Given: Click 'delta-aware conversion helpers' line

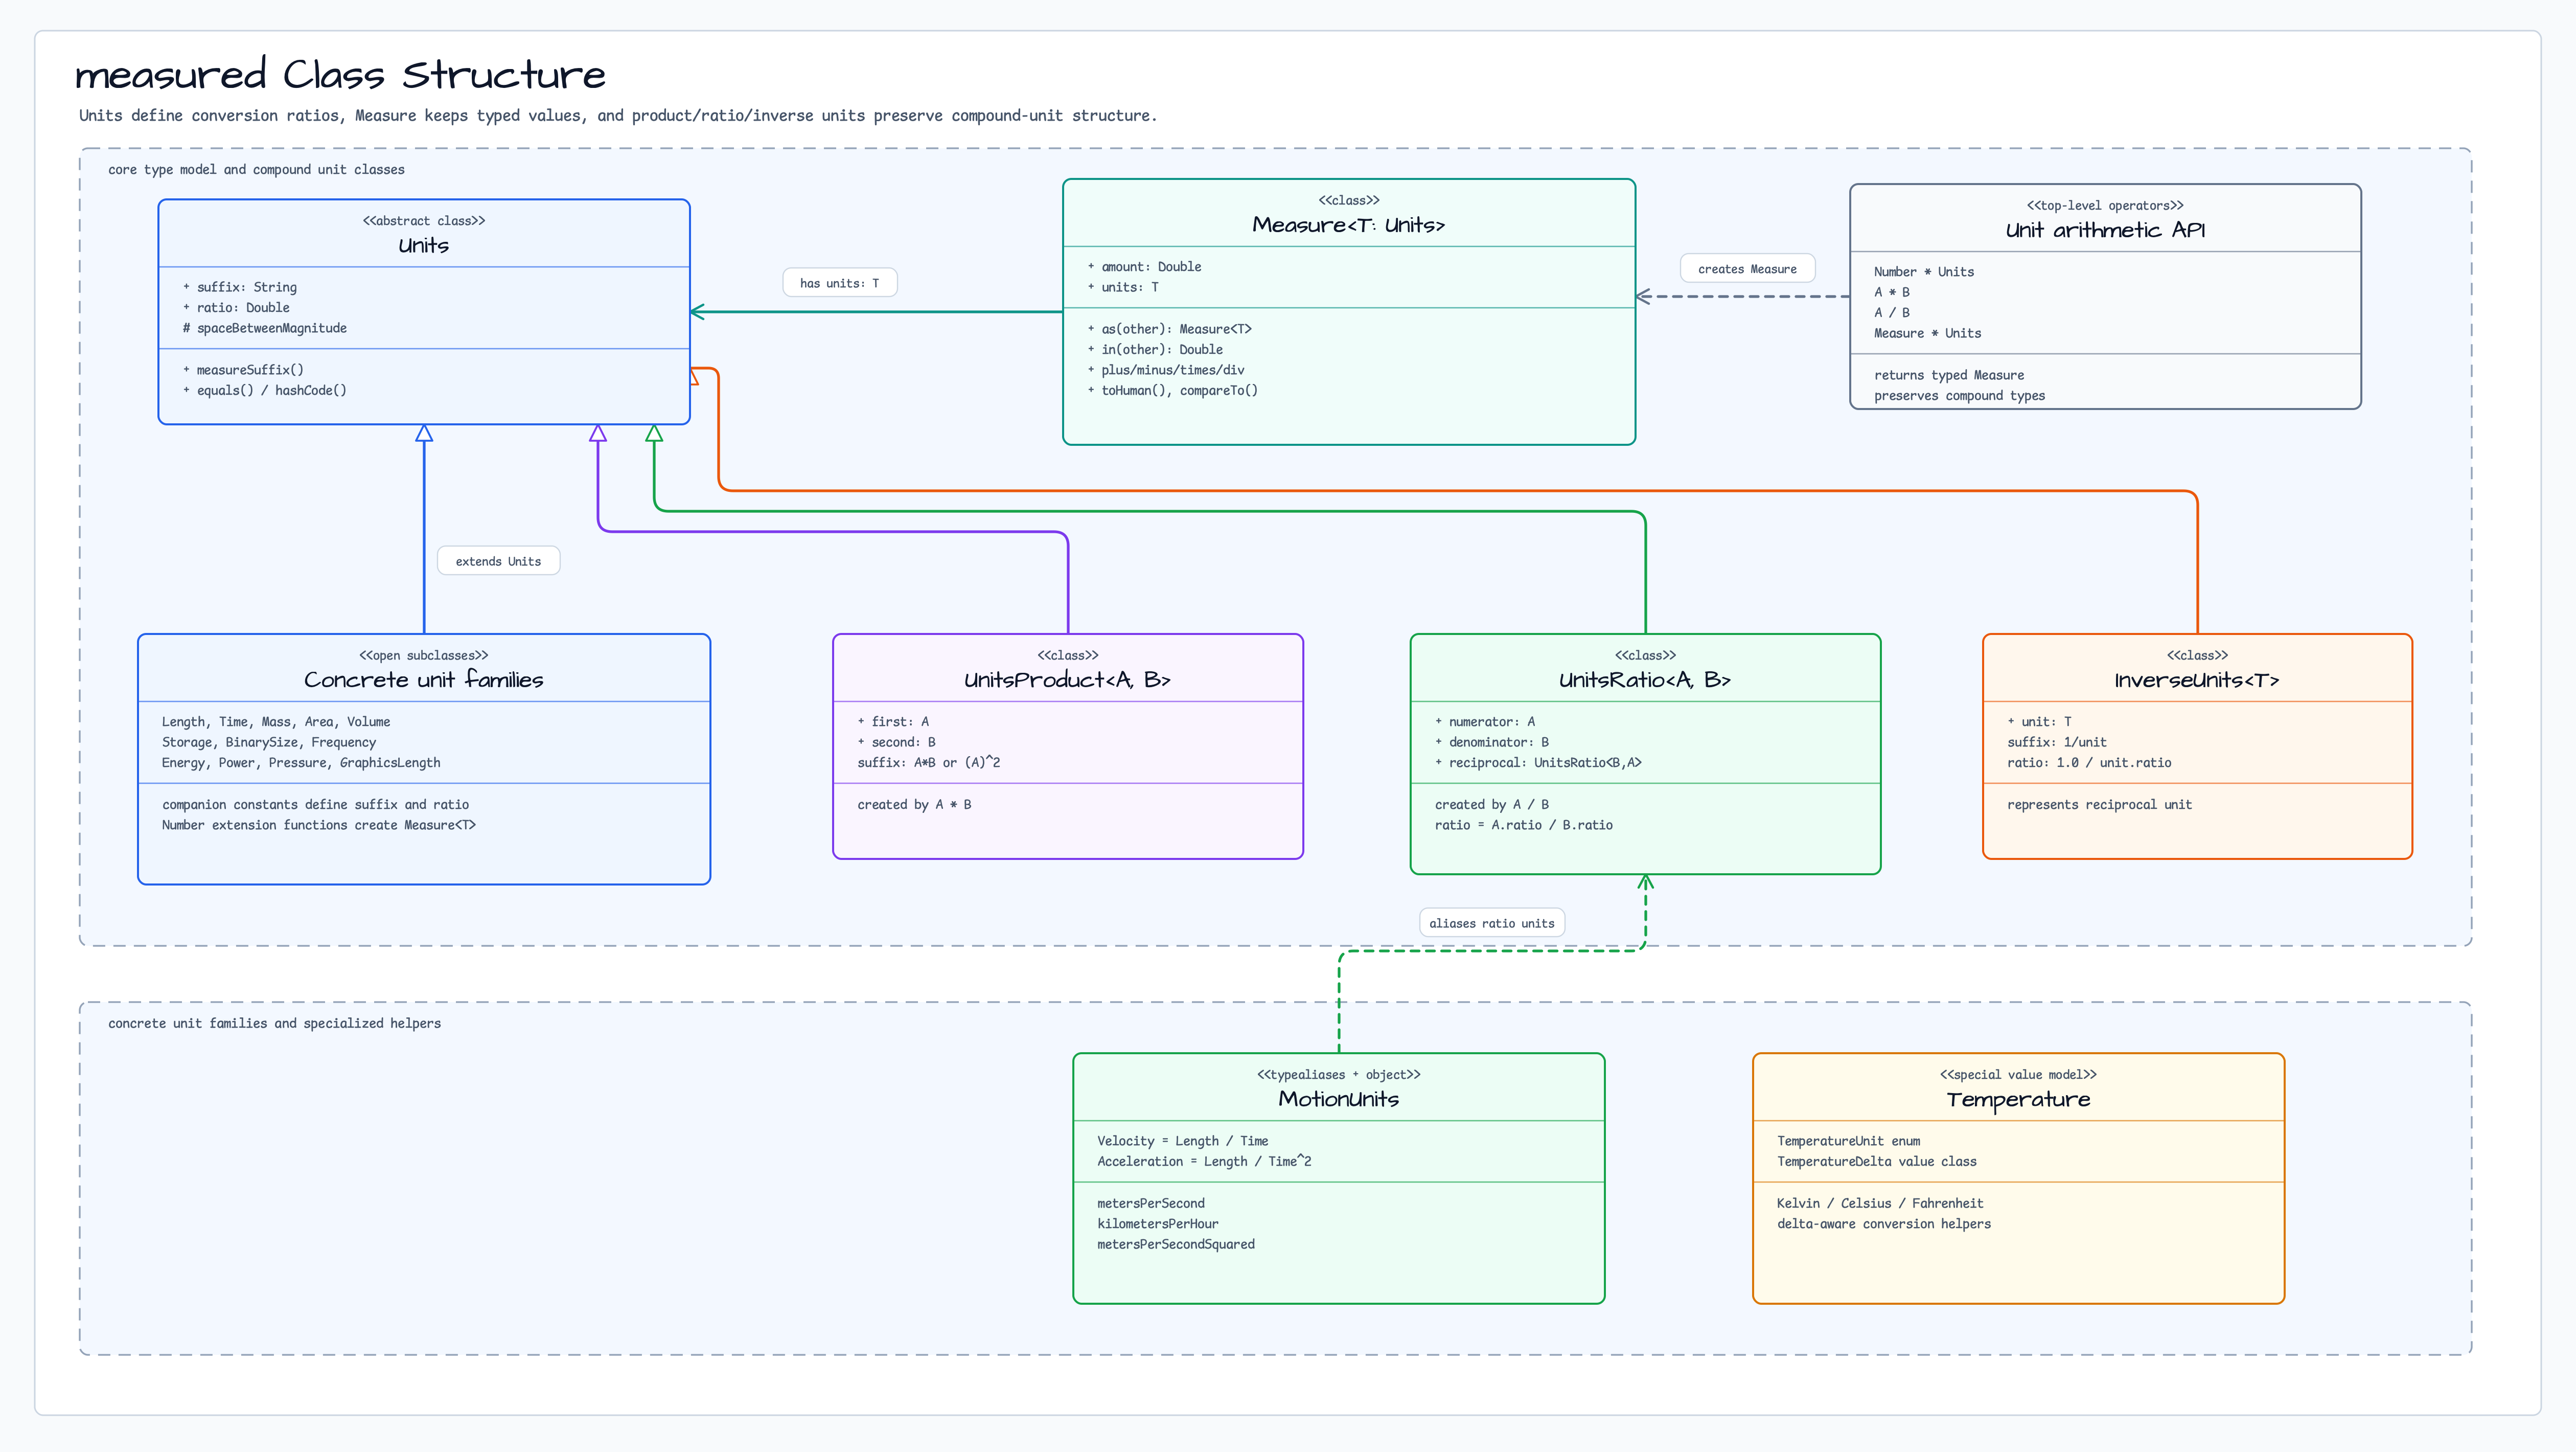Looking at the screenshot, I should [x=1883, y=1224].
